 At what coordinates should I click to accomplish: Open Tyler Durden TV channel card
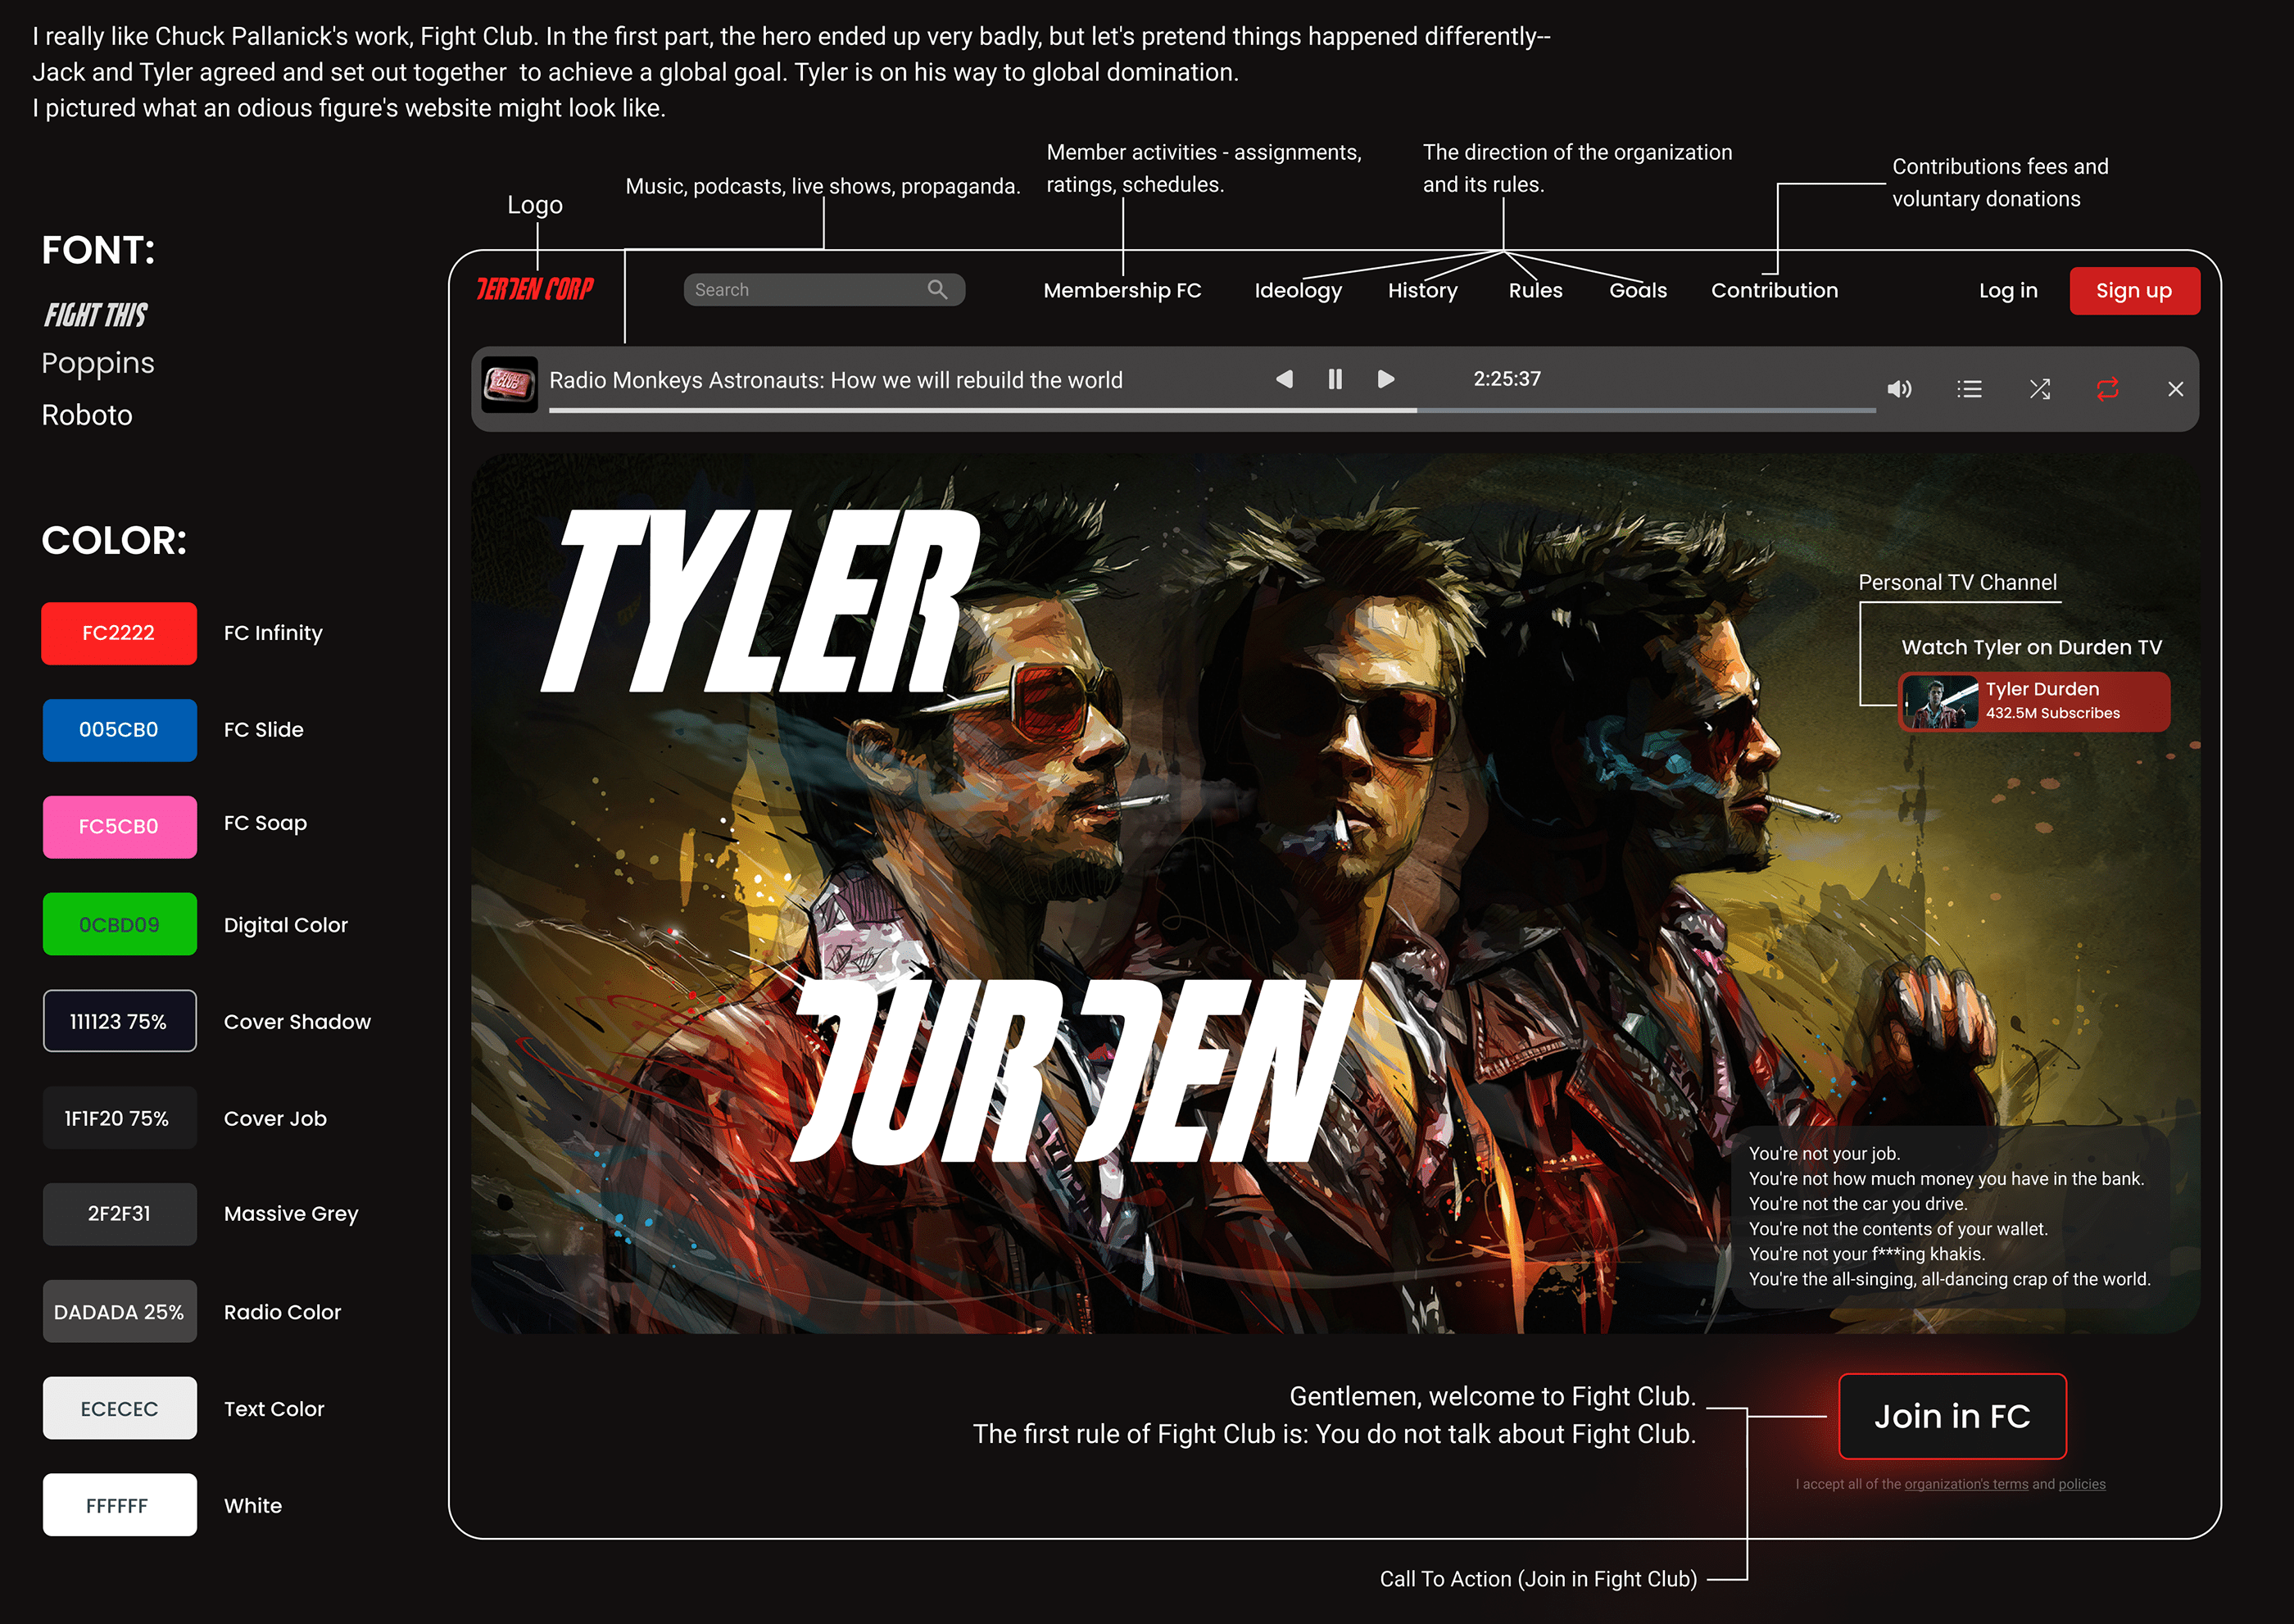[2033, 701]
